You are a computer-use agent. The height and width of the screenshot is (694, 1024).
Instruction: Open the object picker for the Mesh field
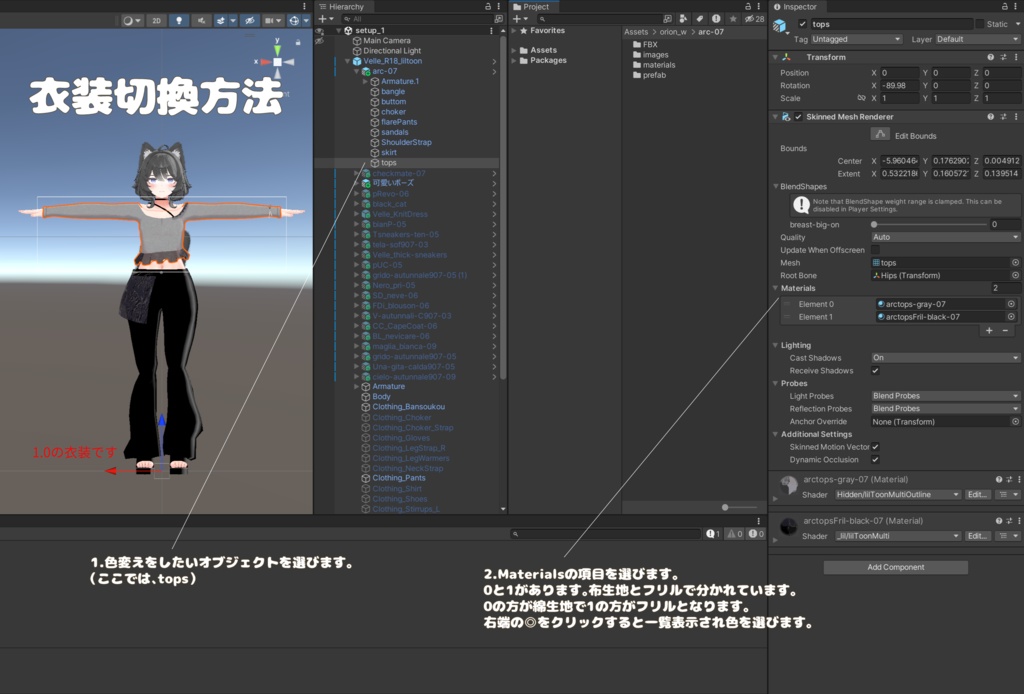[1016, 262]
